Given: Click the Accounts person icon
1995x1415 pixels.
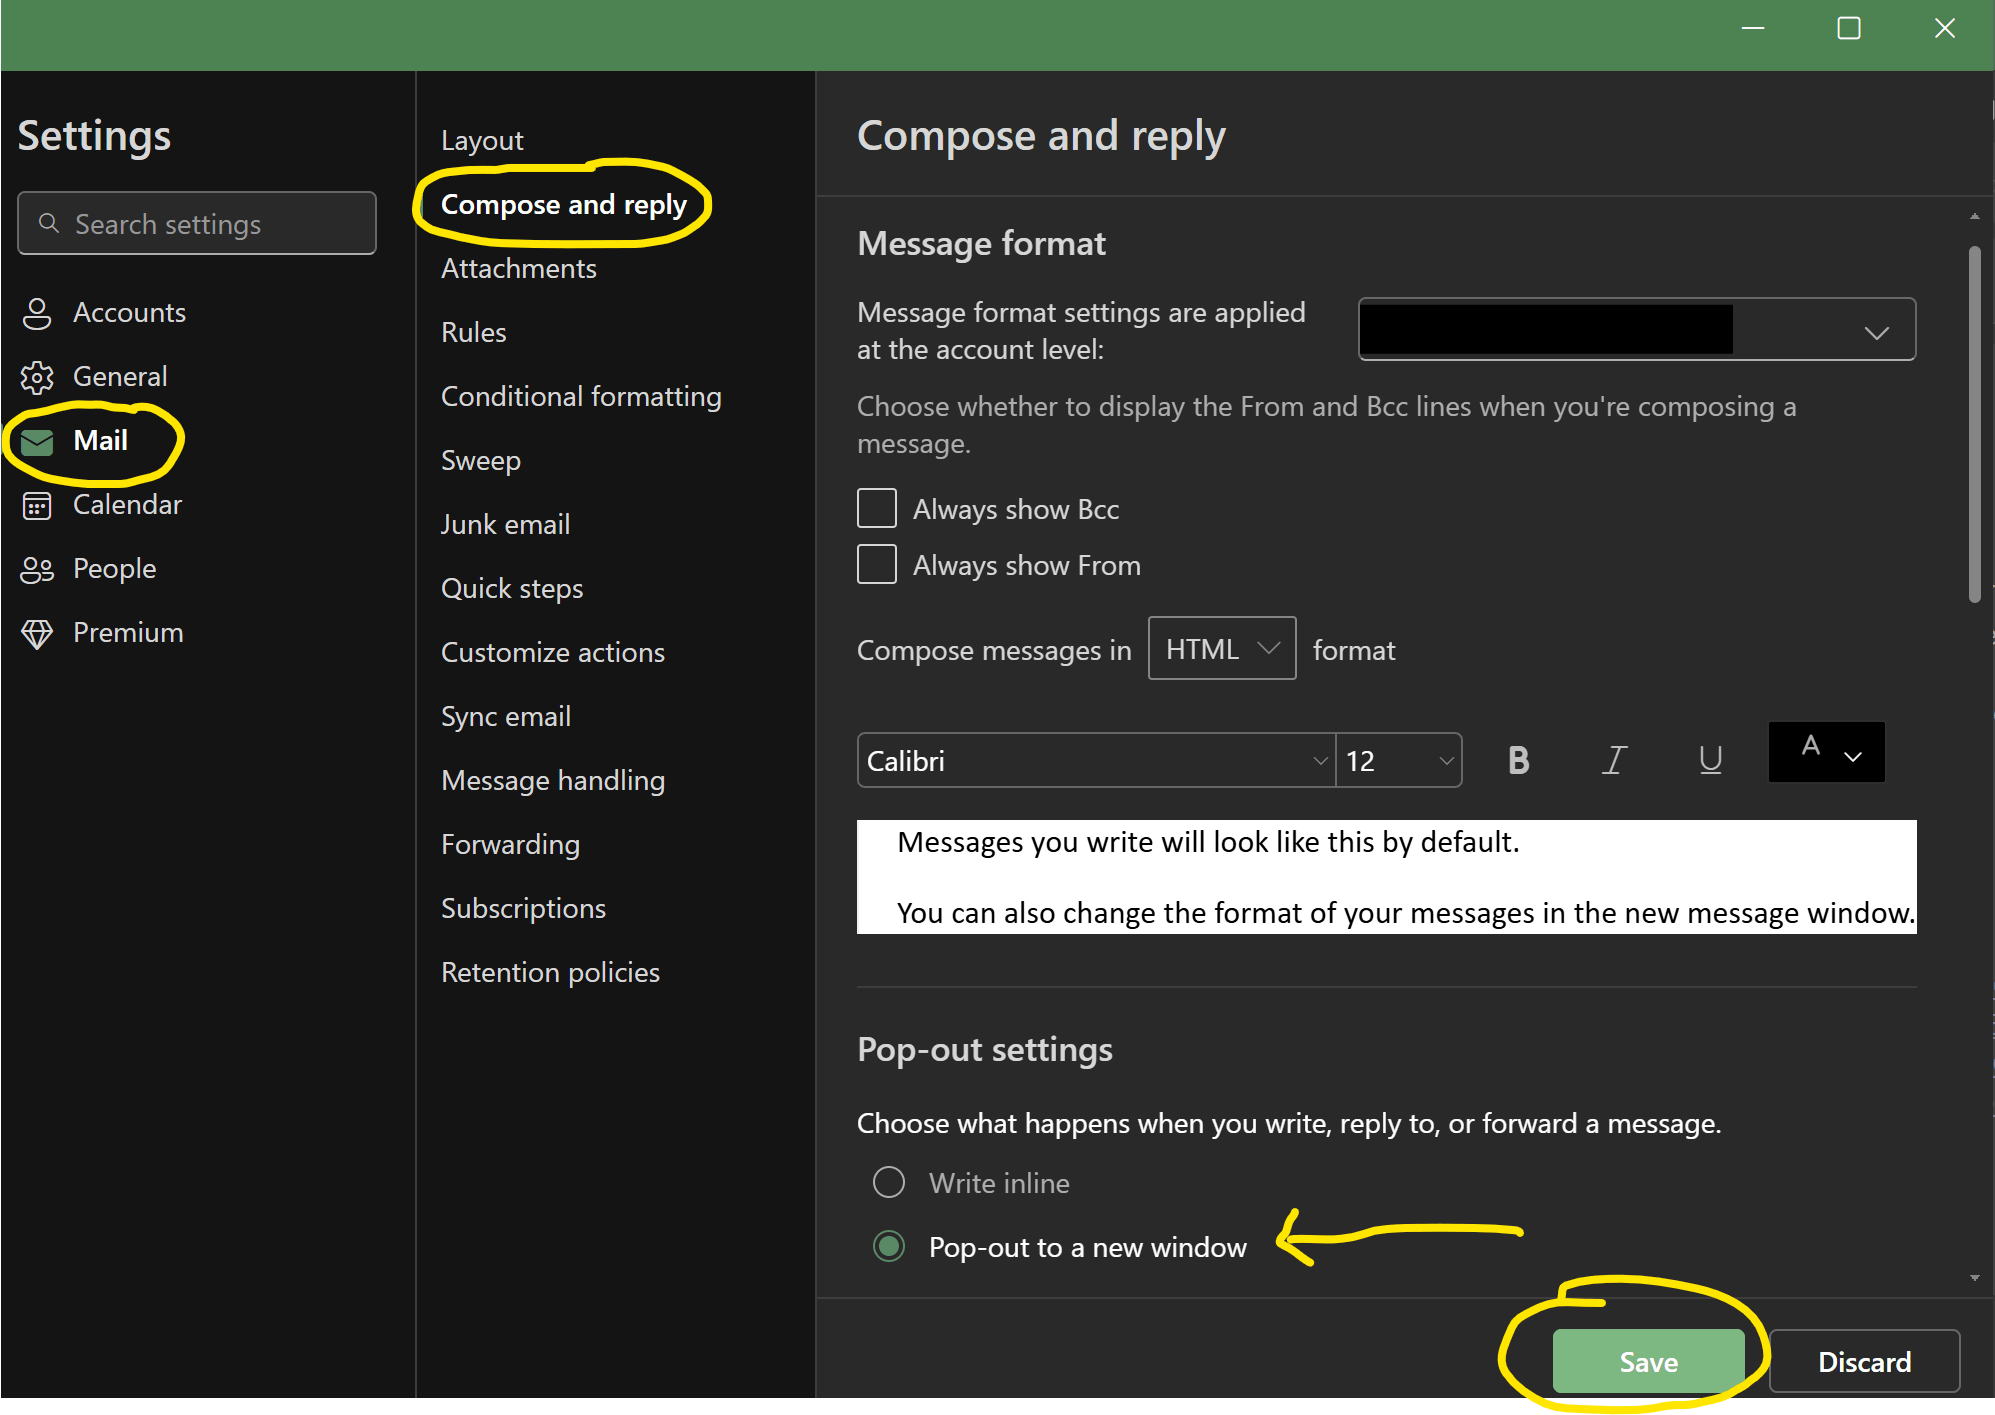Looking at the screenshot, I should click(x=37, y=313).
